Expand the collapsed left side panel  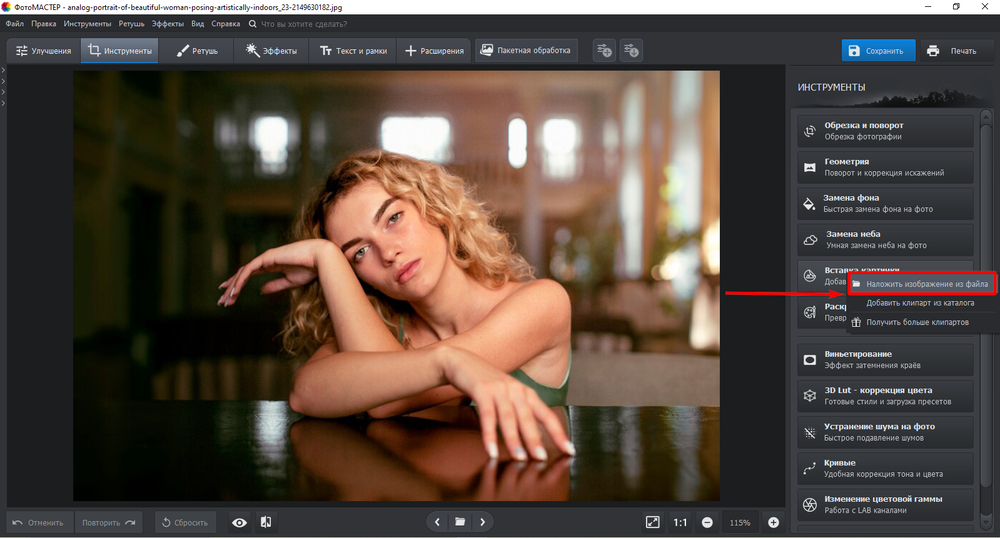coord(3,70)
